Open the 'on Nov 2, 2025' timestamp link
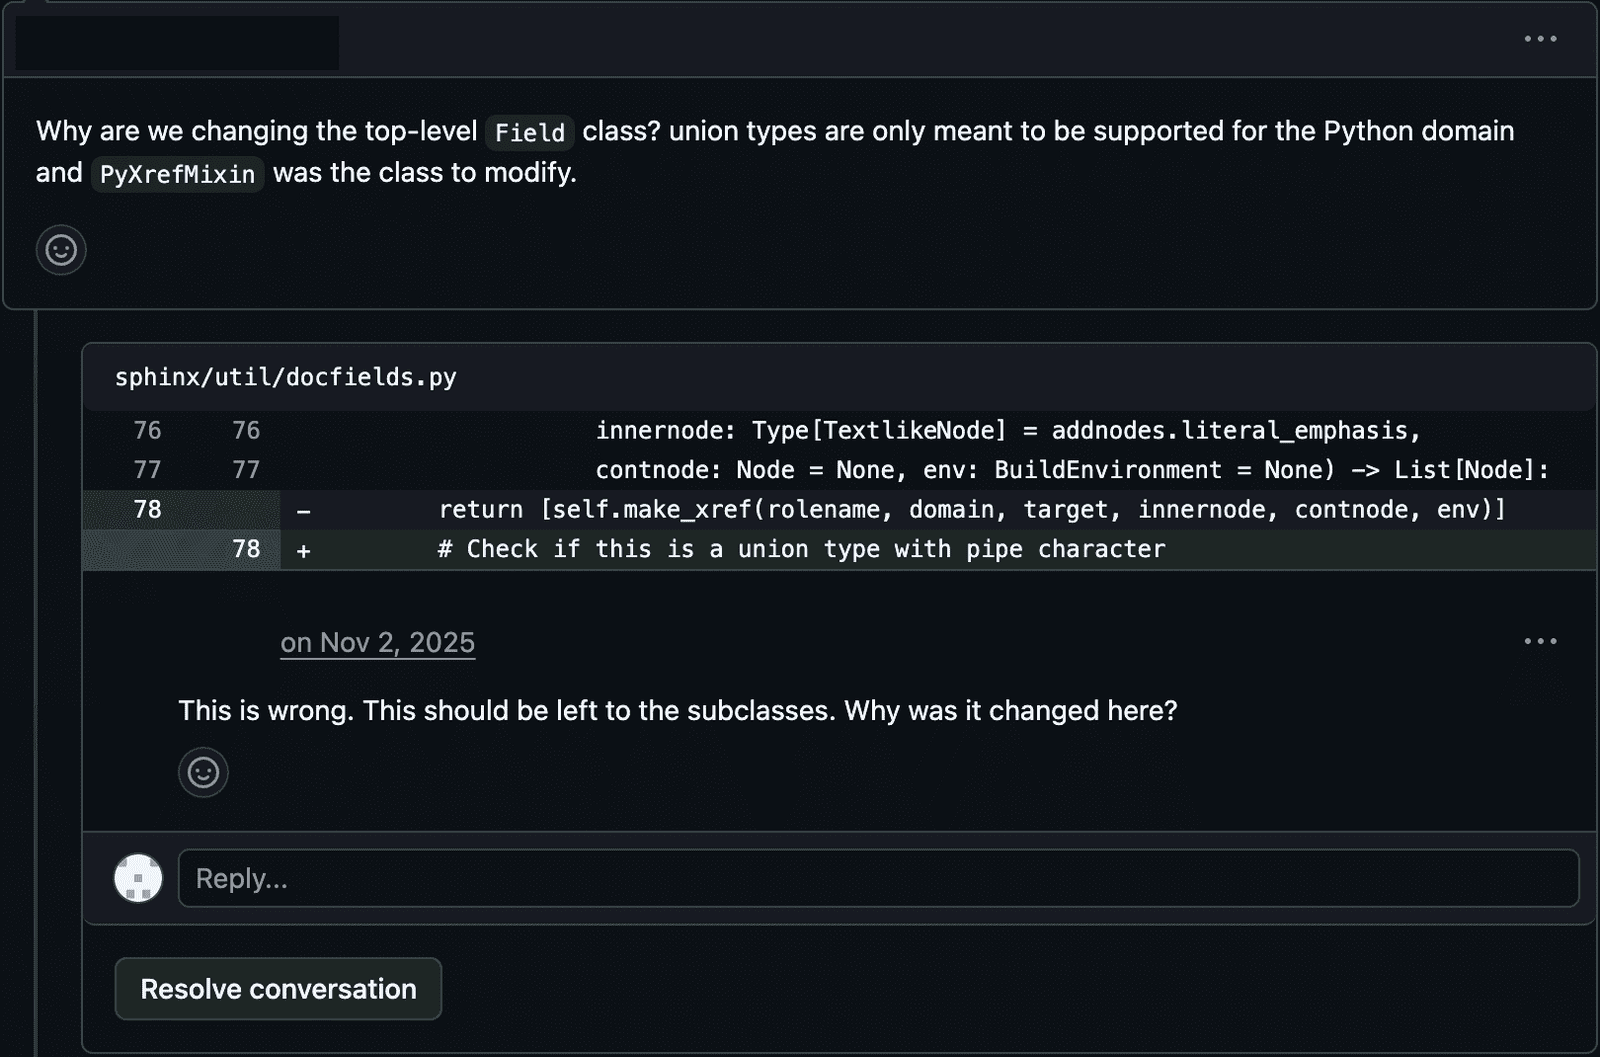 click(x=377, y=643)
